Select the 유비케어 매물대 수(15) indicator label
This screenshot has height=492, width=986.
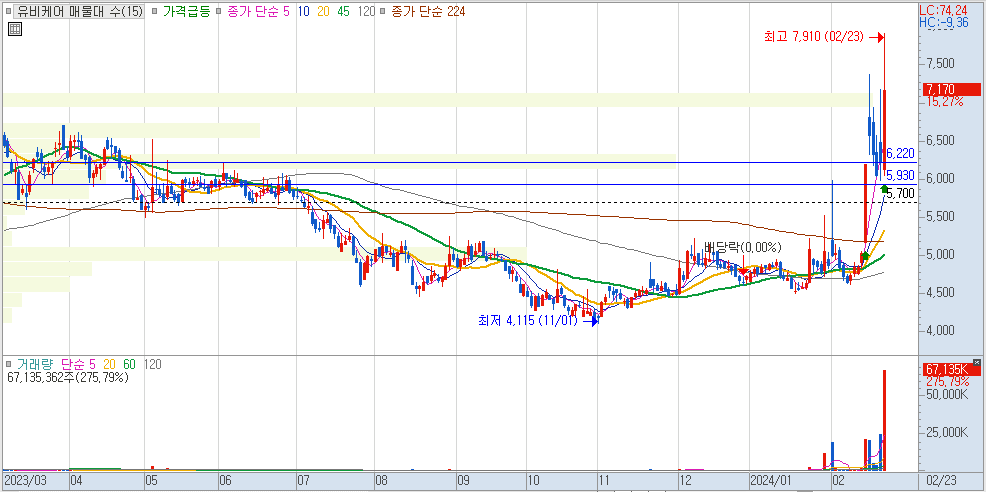80,11
